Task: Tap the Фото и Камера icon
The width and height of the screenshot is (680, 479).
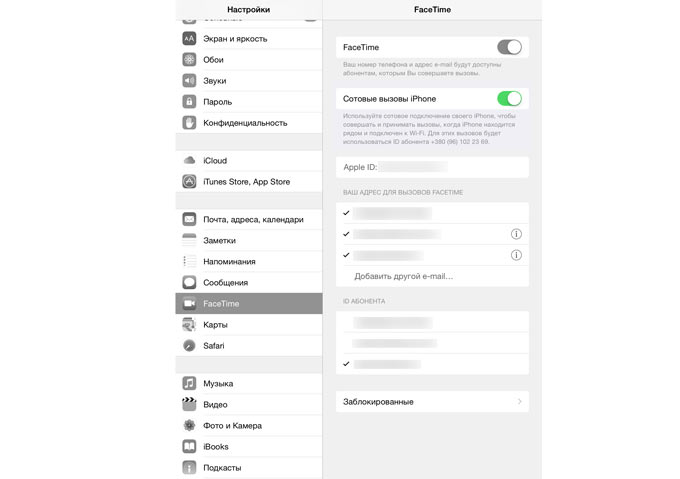Action: 189,425
